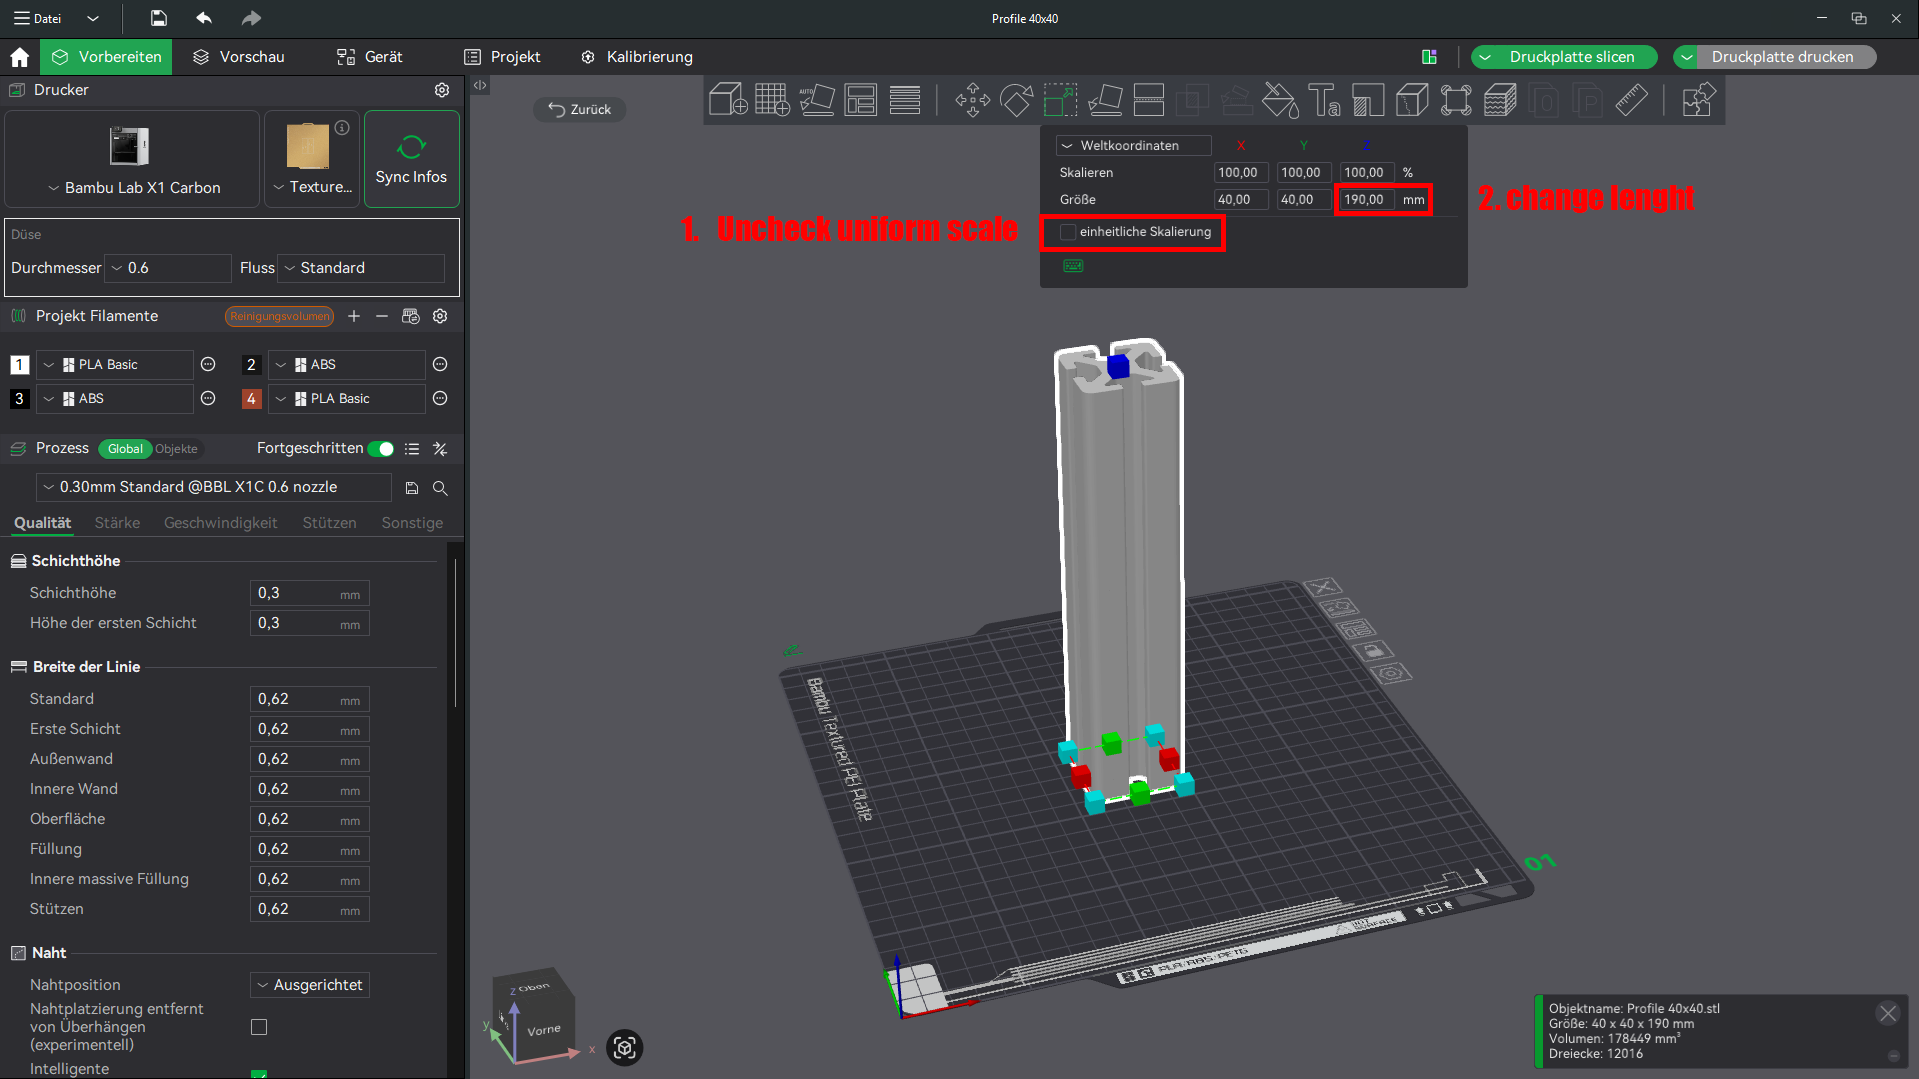The image size is (1919, 1079).
Task: Click the save floppy icon in title bar
Action: [x=158, y=18]
